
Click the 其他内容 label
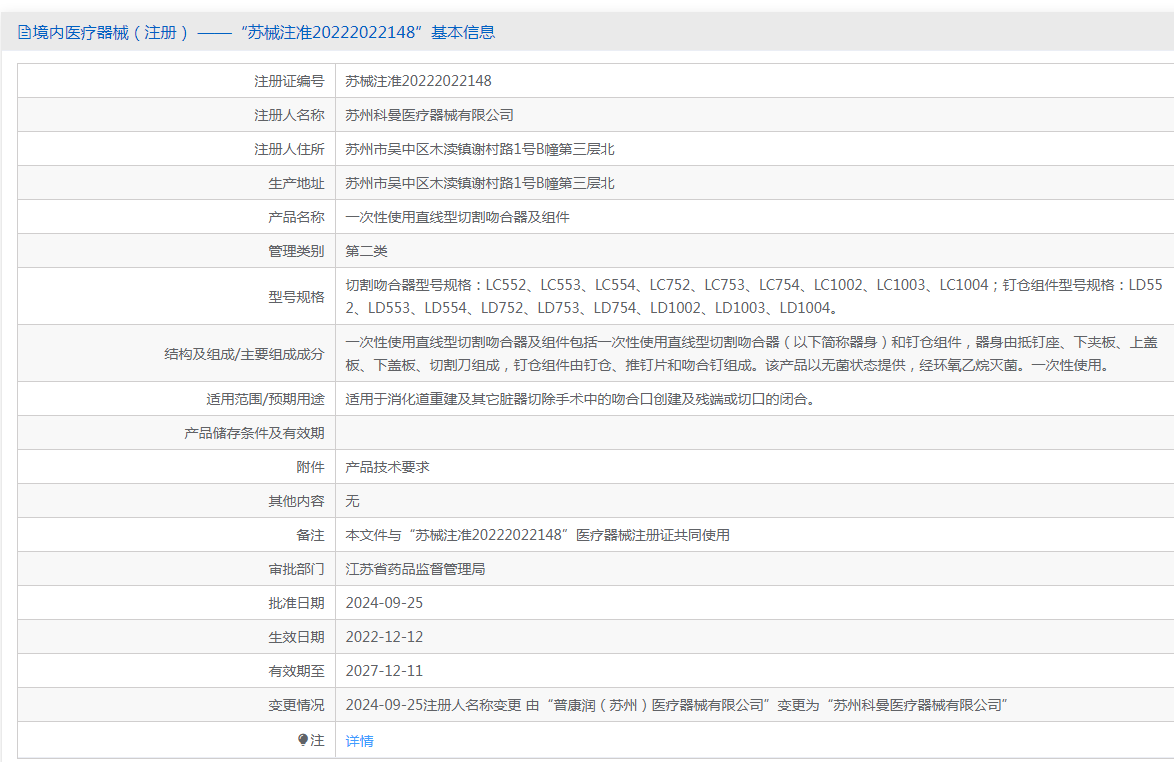pyautogui.click(x=296, y=501)
